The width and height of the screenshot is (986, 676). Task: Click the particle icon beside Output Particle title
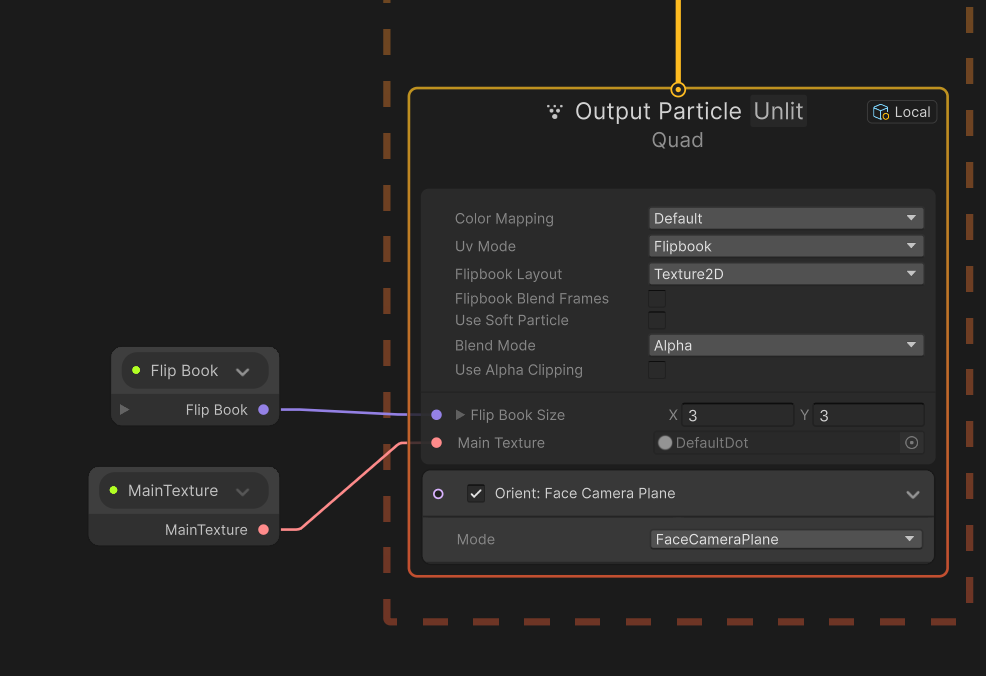pos(555,111)
